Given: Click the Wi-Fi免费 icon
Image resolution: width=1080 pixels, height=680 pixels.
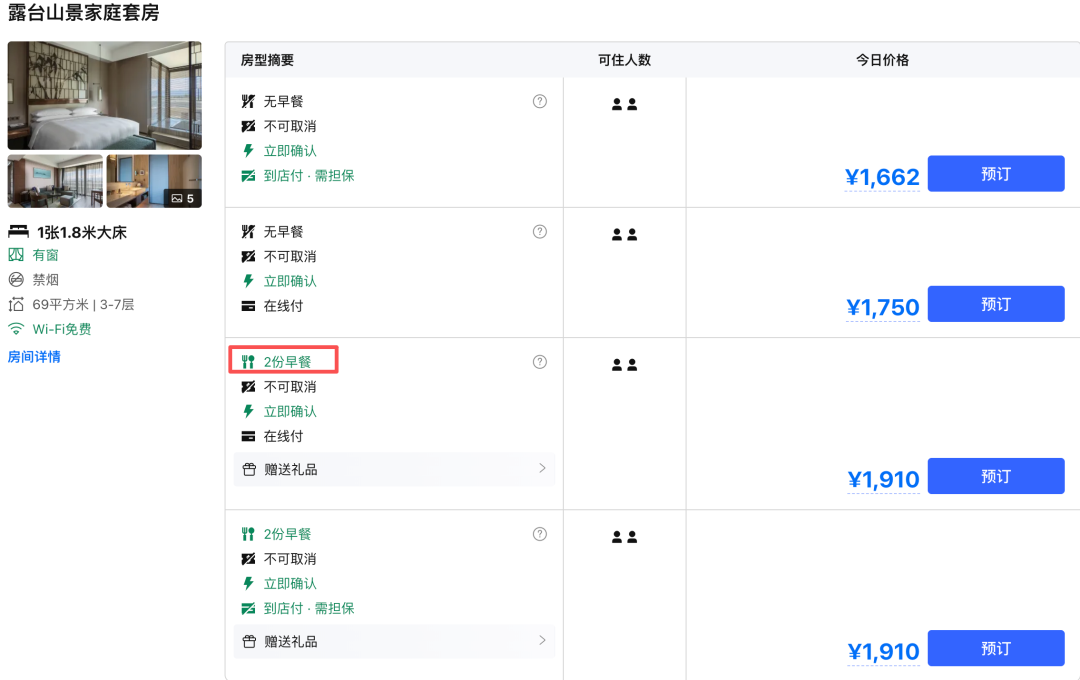Looking at the screenshot, I should 16,329.
